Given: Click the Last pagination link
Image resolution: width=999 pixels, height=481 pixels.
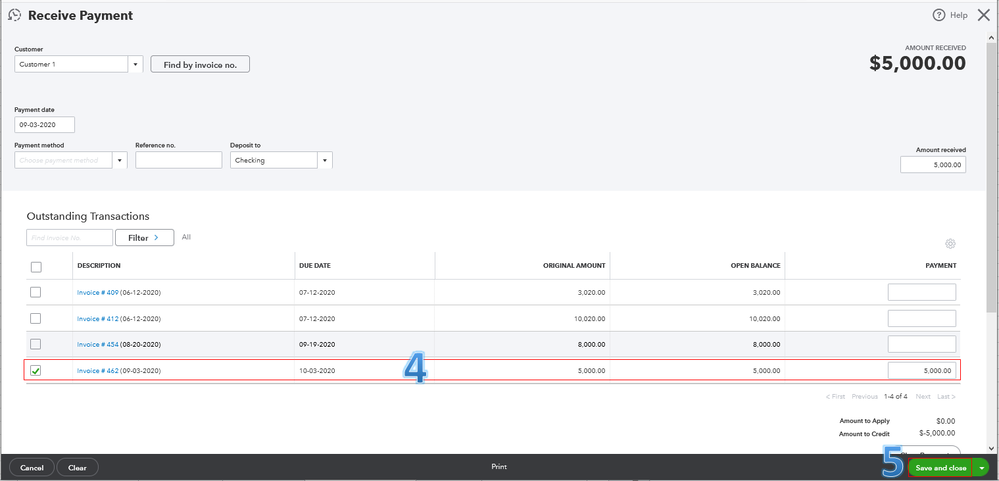Looking at the screenshot, I should pyautogui.click(x=946, y=396).
